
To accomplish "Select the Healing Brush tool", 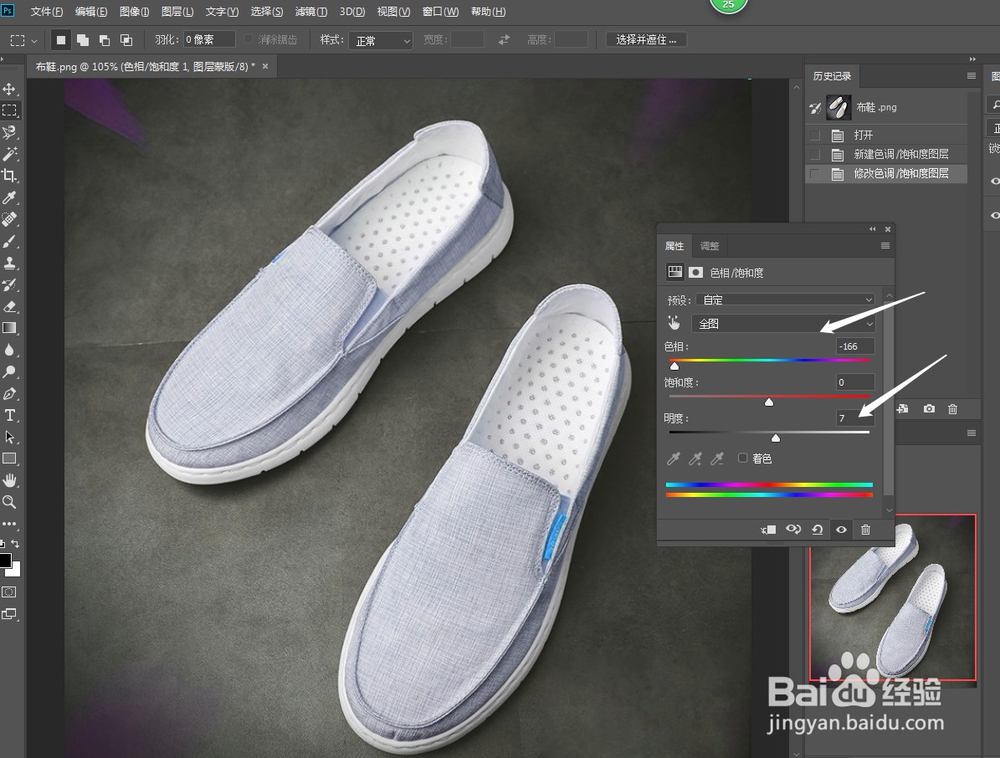I will point(10,219).
